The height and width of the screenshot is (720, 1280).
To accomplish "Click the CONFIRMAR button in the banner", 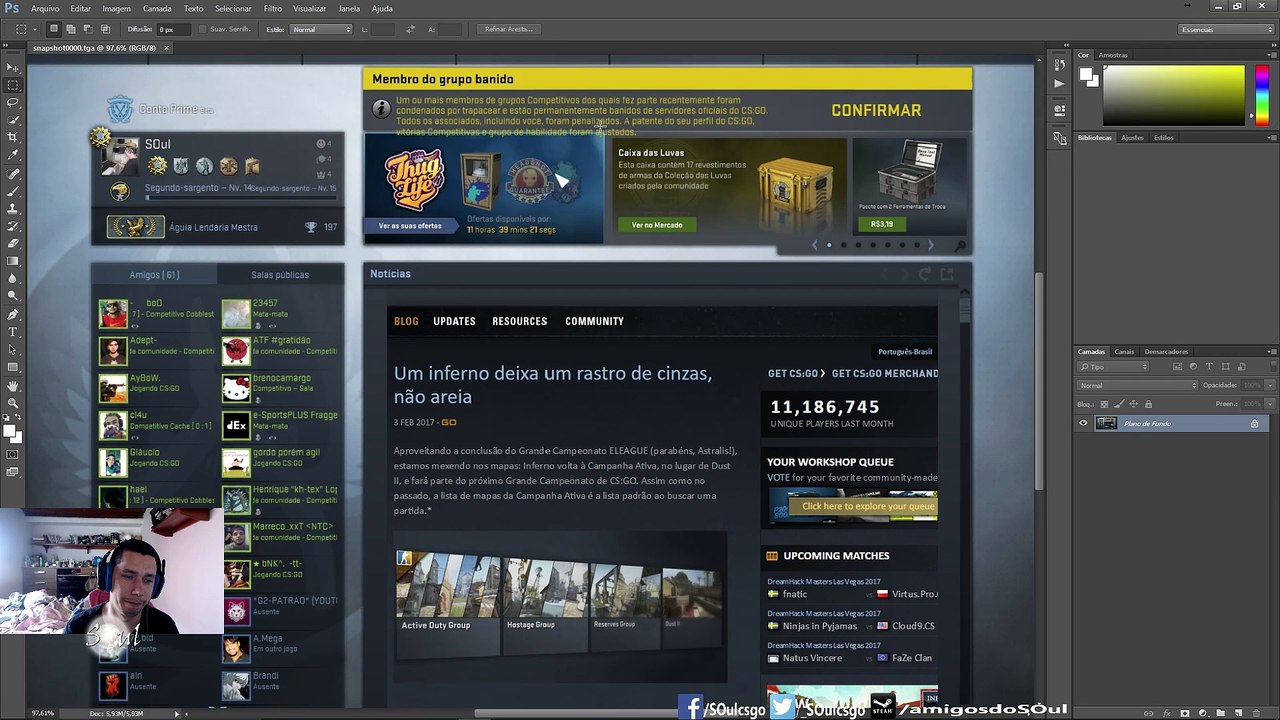I will point(876,110).
